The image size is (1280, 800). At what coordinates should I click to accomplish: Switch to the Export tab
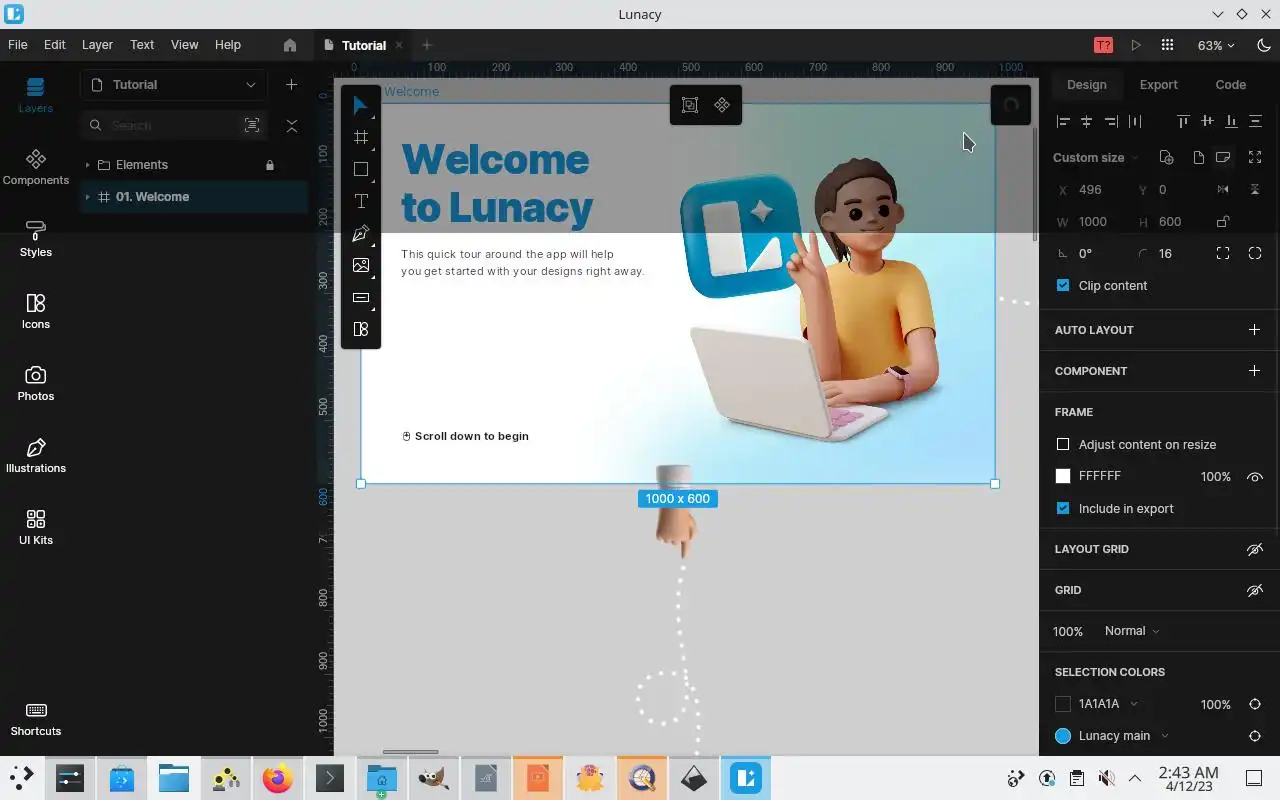coord(1158,85)
